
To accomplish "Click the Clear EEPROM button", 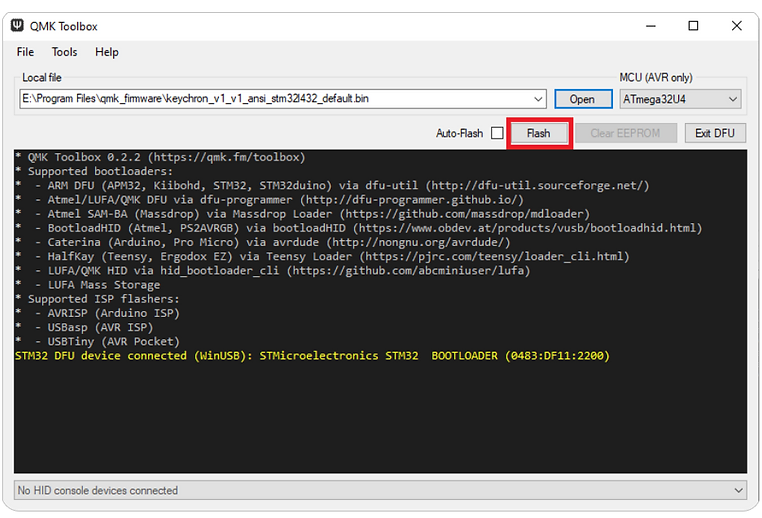I will [x=626, y=133].
